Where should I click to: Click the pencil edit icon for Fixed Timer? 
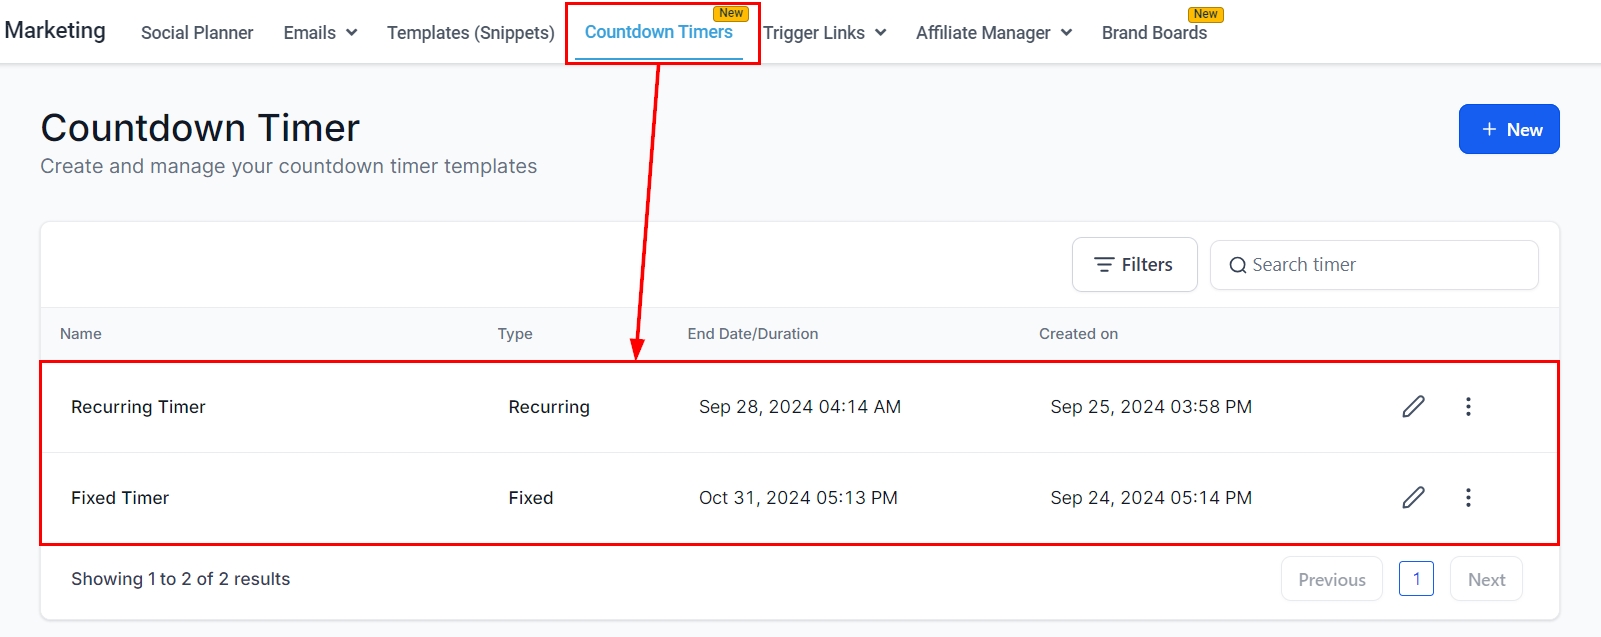[x=1413, y=497]
